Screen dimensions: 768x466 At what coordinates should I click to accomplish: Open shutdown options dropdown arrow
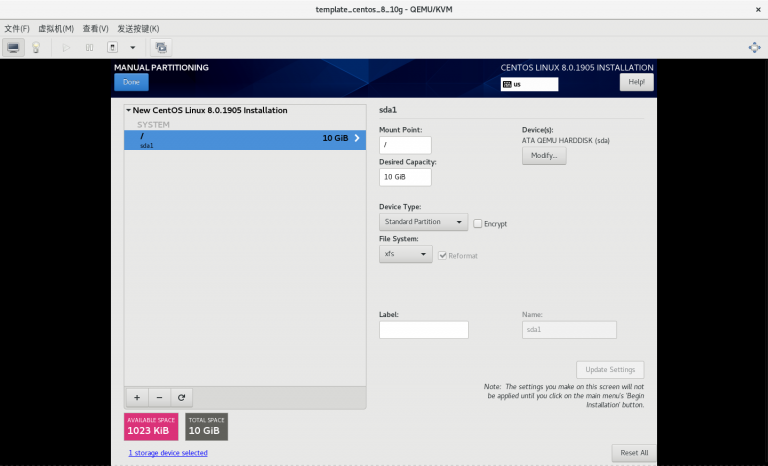tap(133, 48)
